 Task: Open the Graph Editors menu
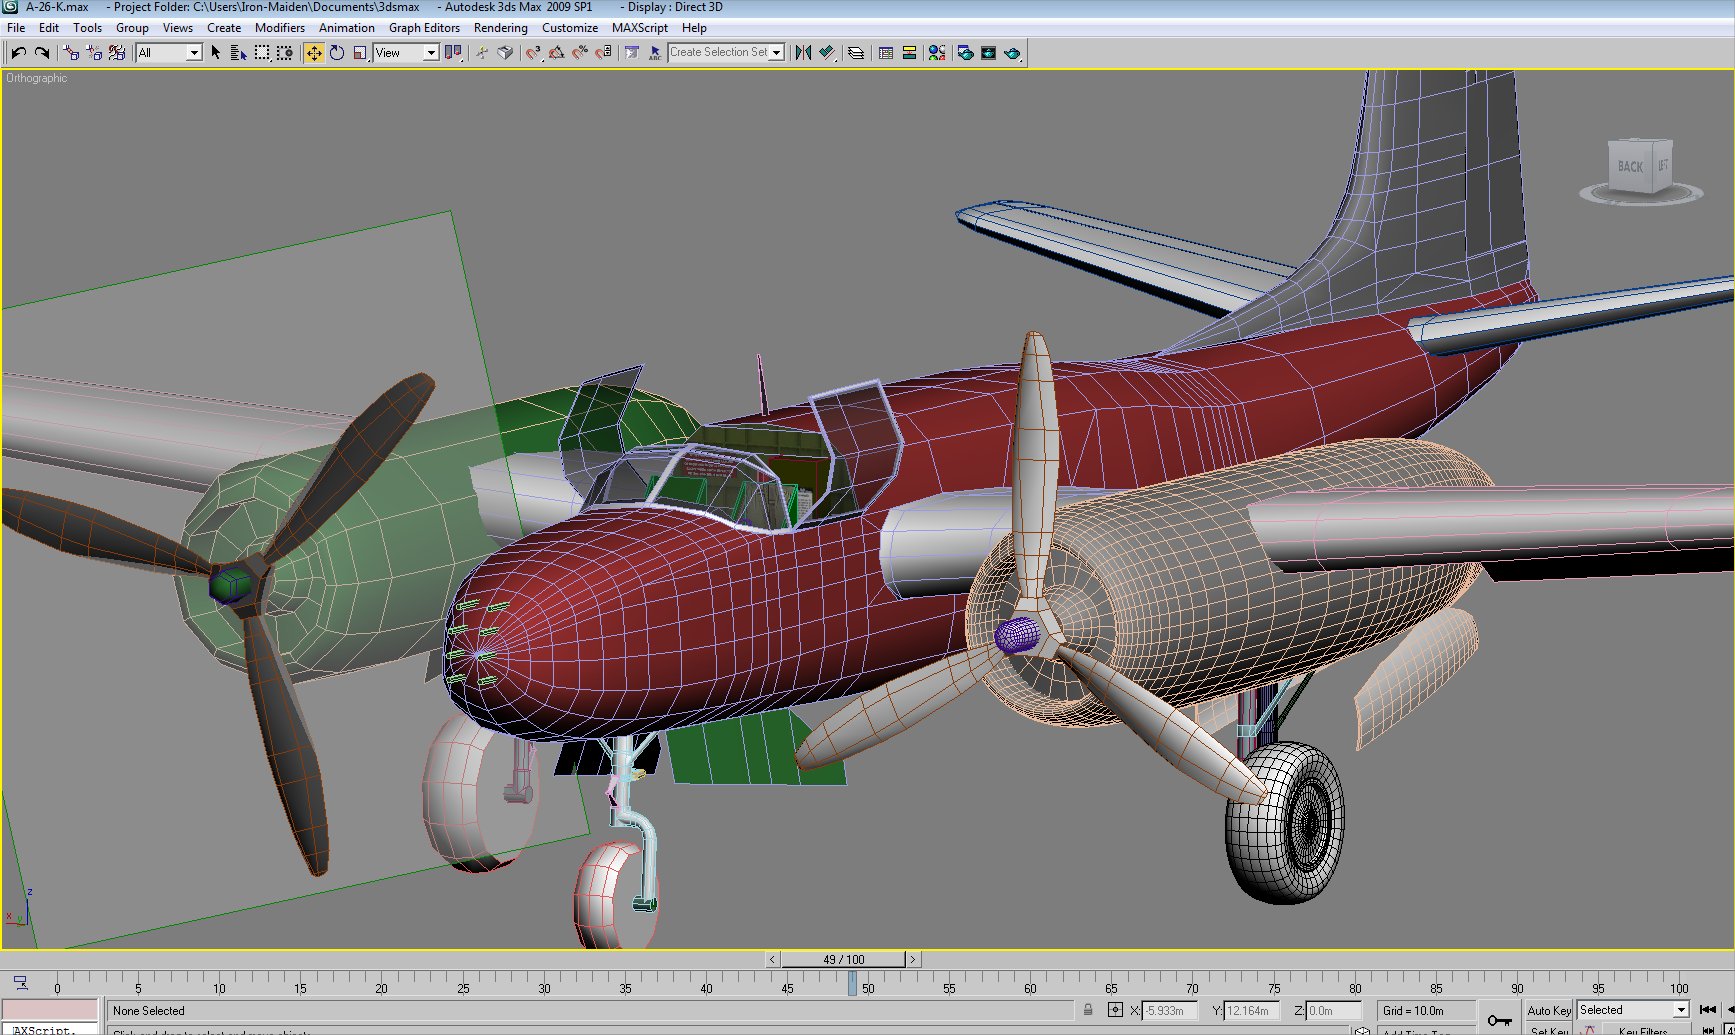(x=424, y=28)
